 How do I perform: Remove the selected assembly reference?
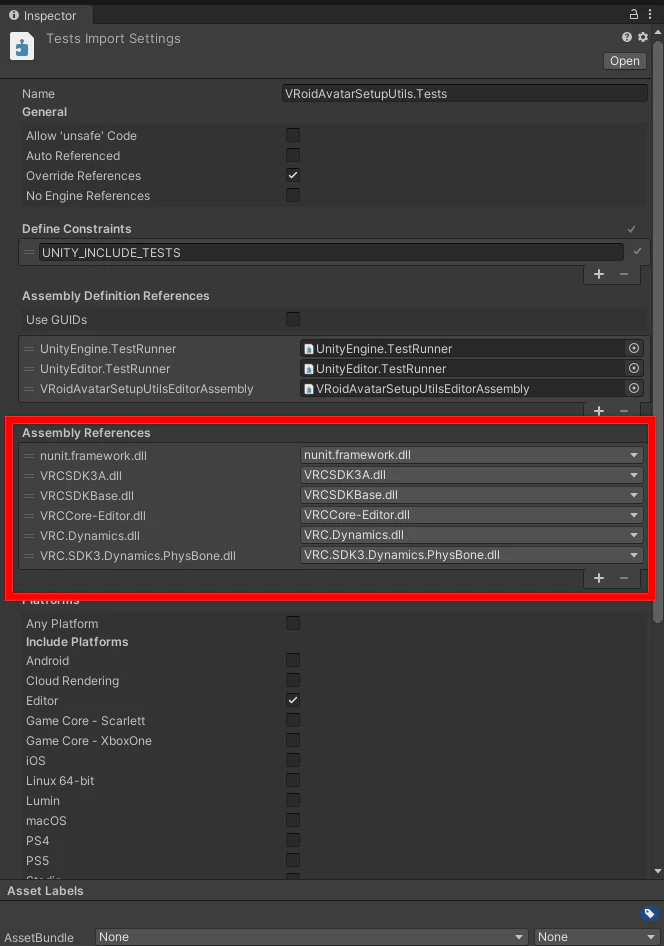click(624, 578)
